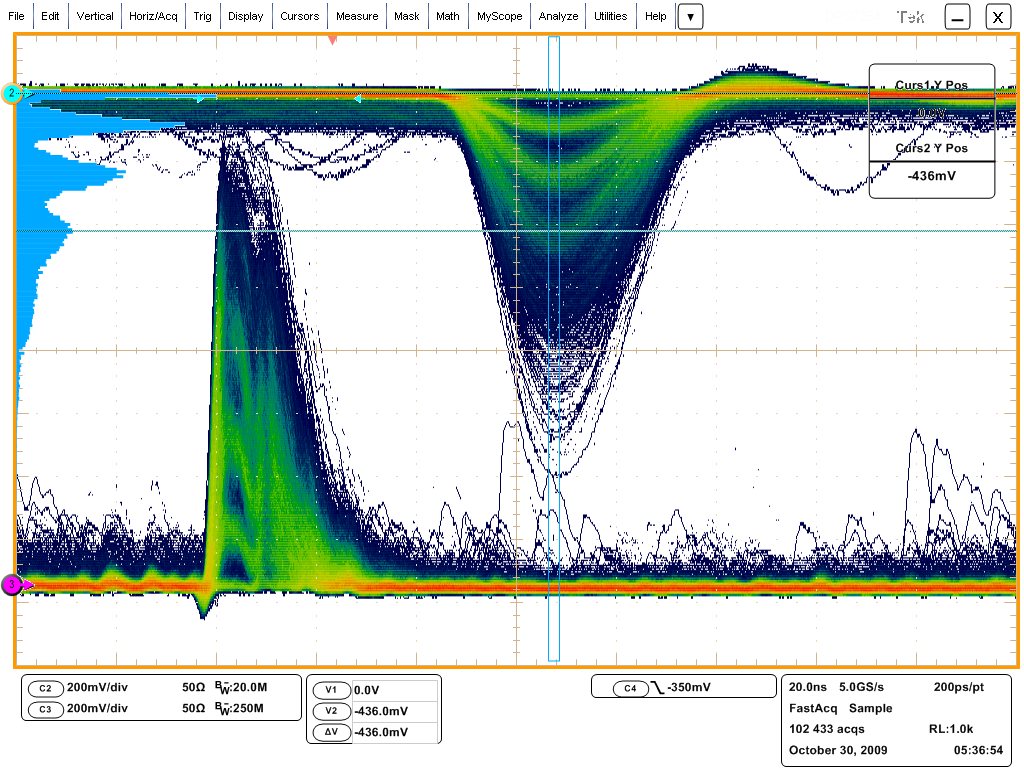
Task: Click the C4 trigger source badge
Action: [630, 688]
